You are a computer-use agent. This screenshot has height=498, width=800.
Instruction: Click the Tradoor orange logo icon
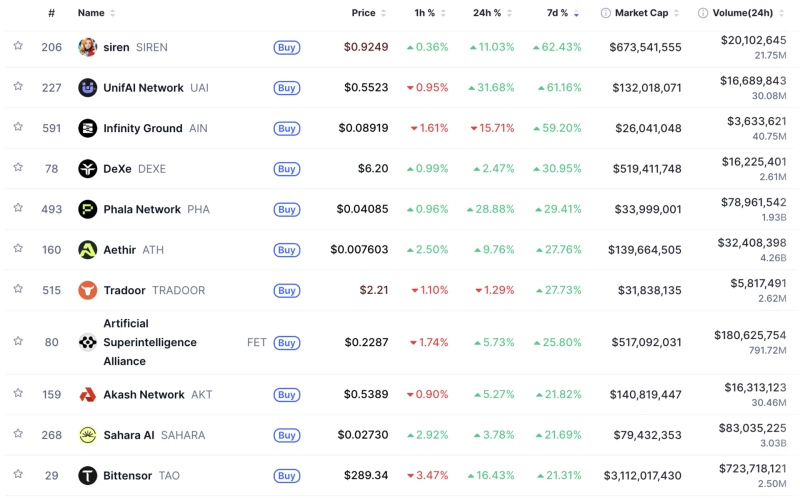[x=88, y=290]
